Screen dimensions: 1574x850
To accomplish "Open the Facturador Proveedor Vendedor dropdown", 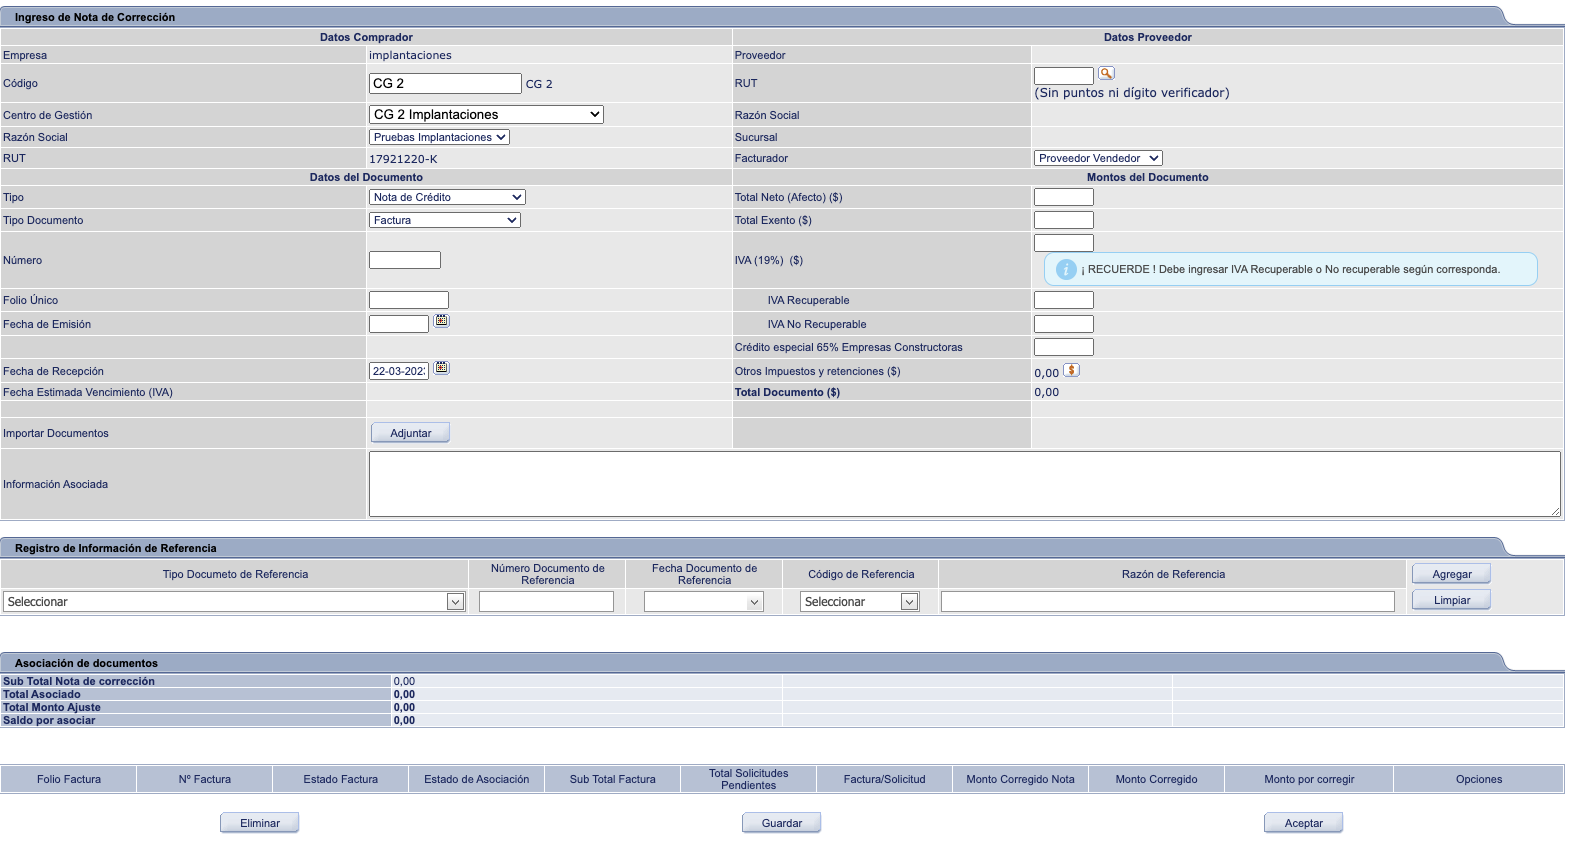I will pos(1098,158).
